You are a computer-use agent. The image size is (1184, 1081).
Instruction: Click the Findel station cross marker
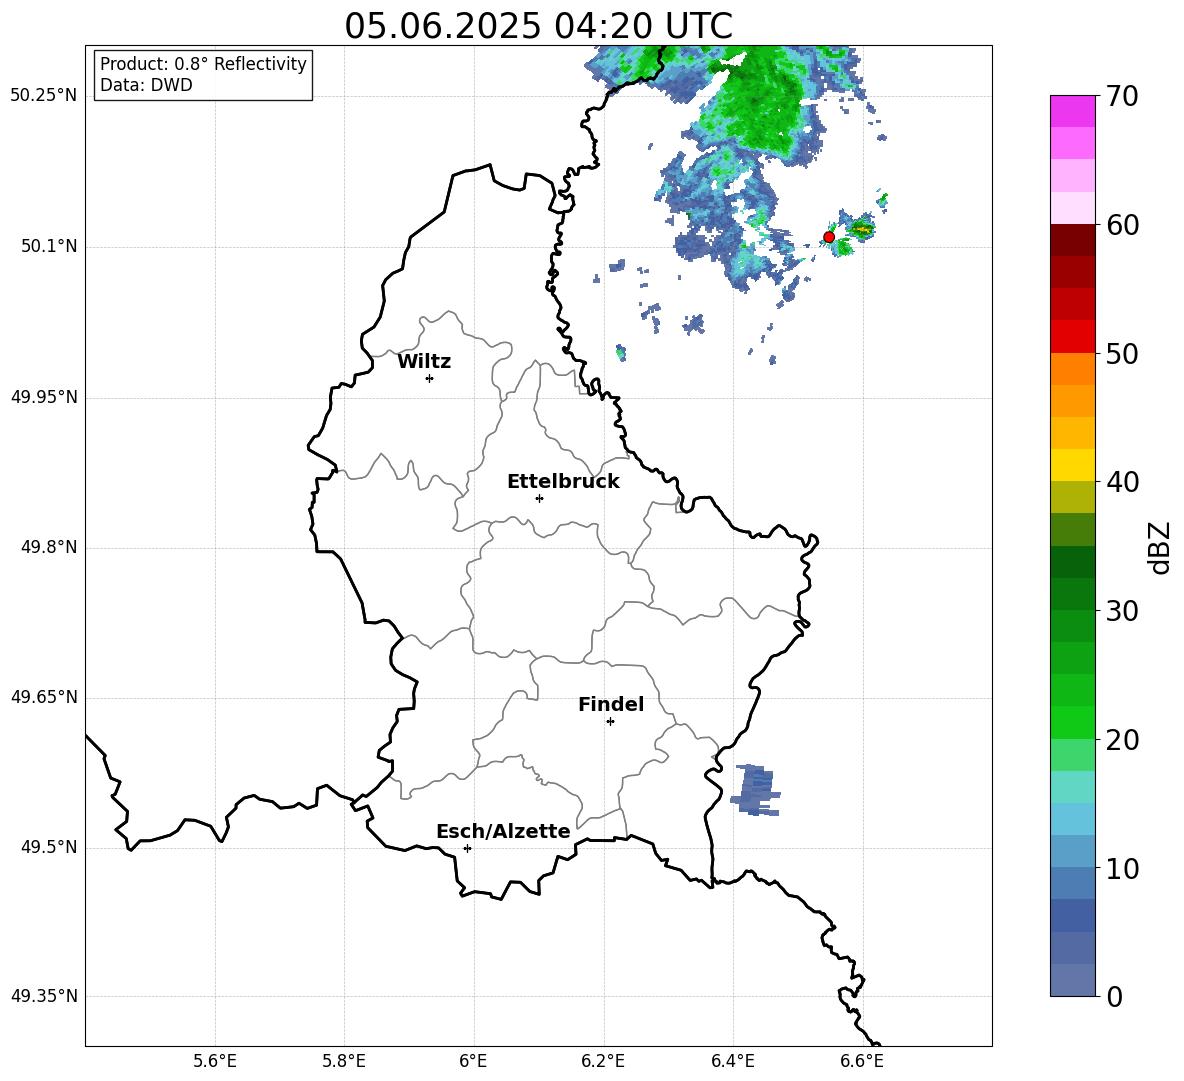pyautogui.click(x=610, y=722)
